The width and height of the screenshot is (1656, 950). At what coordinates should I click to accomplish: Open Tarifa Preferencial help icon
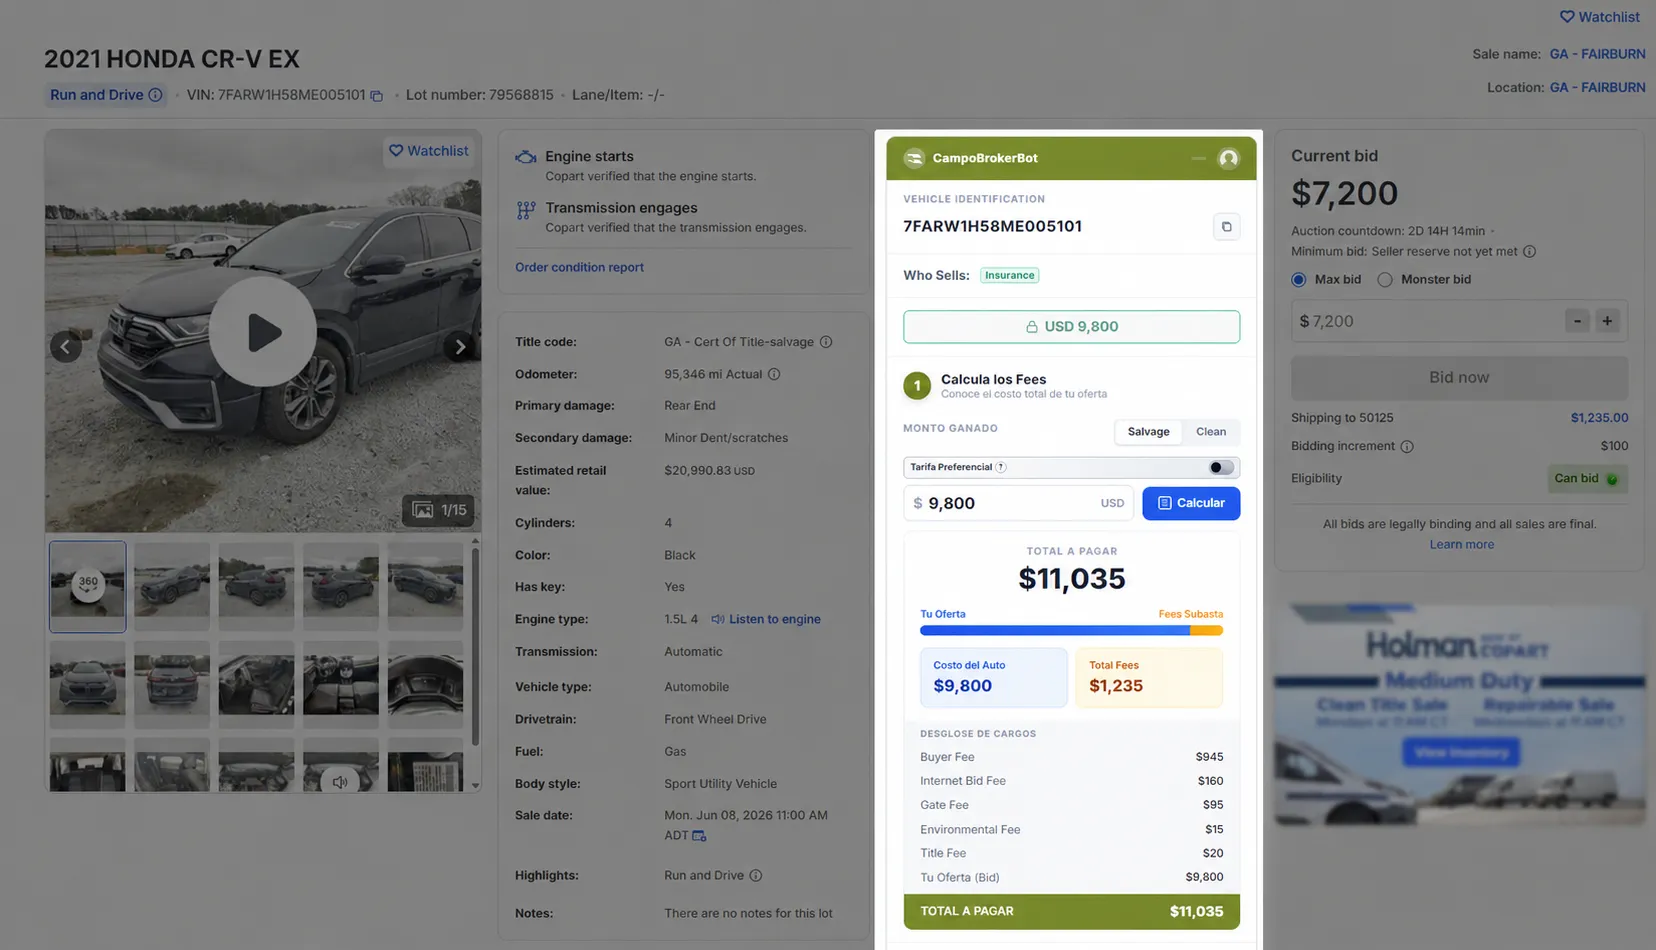[1001, 467]
